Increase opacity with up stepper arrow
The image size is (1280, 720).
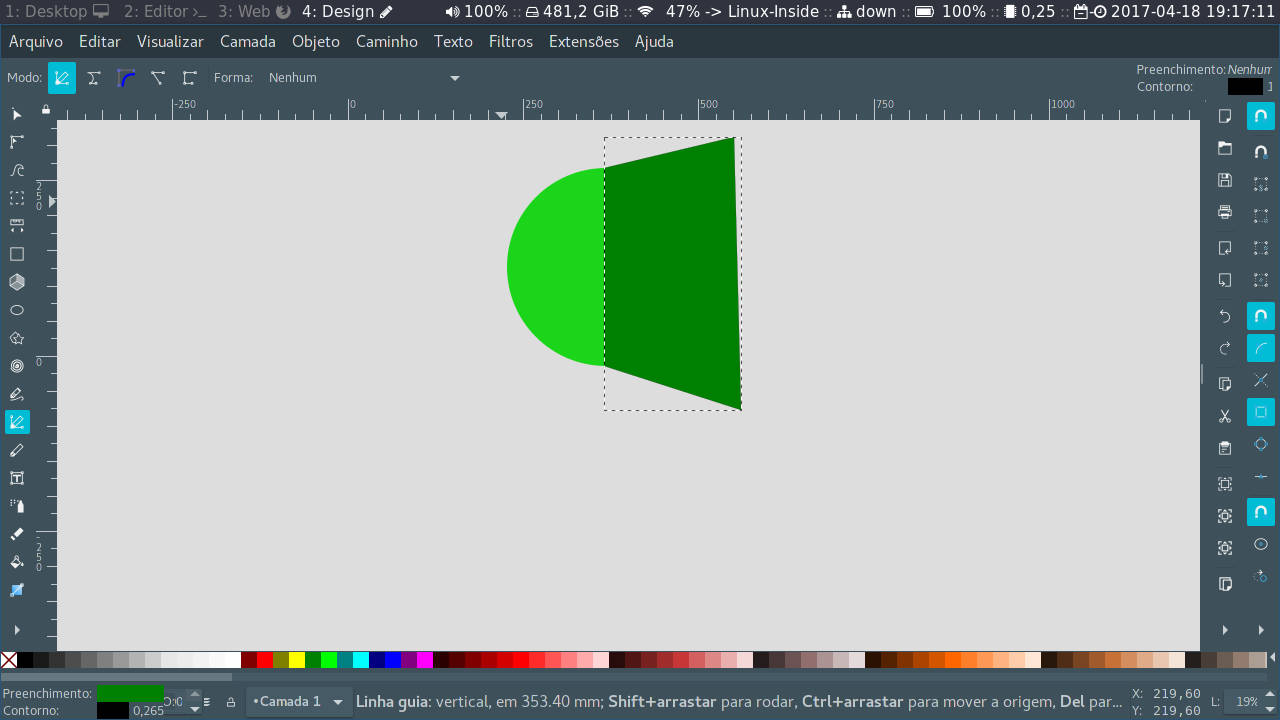195,696
